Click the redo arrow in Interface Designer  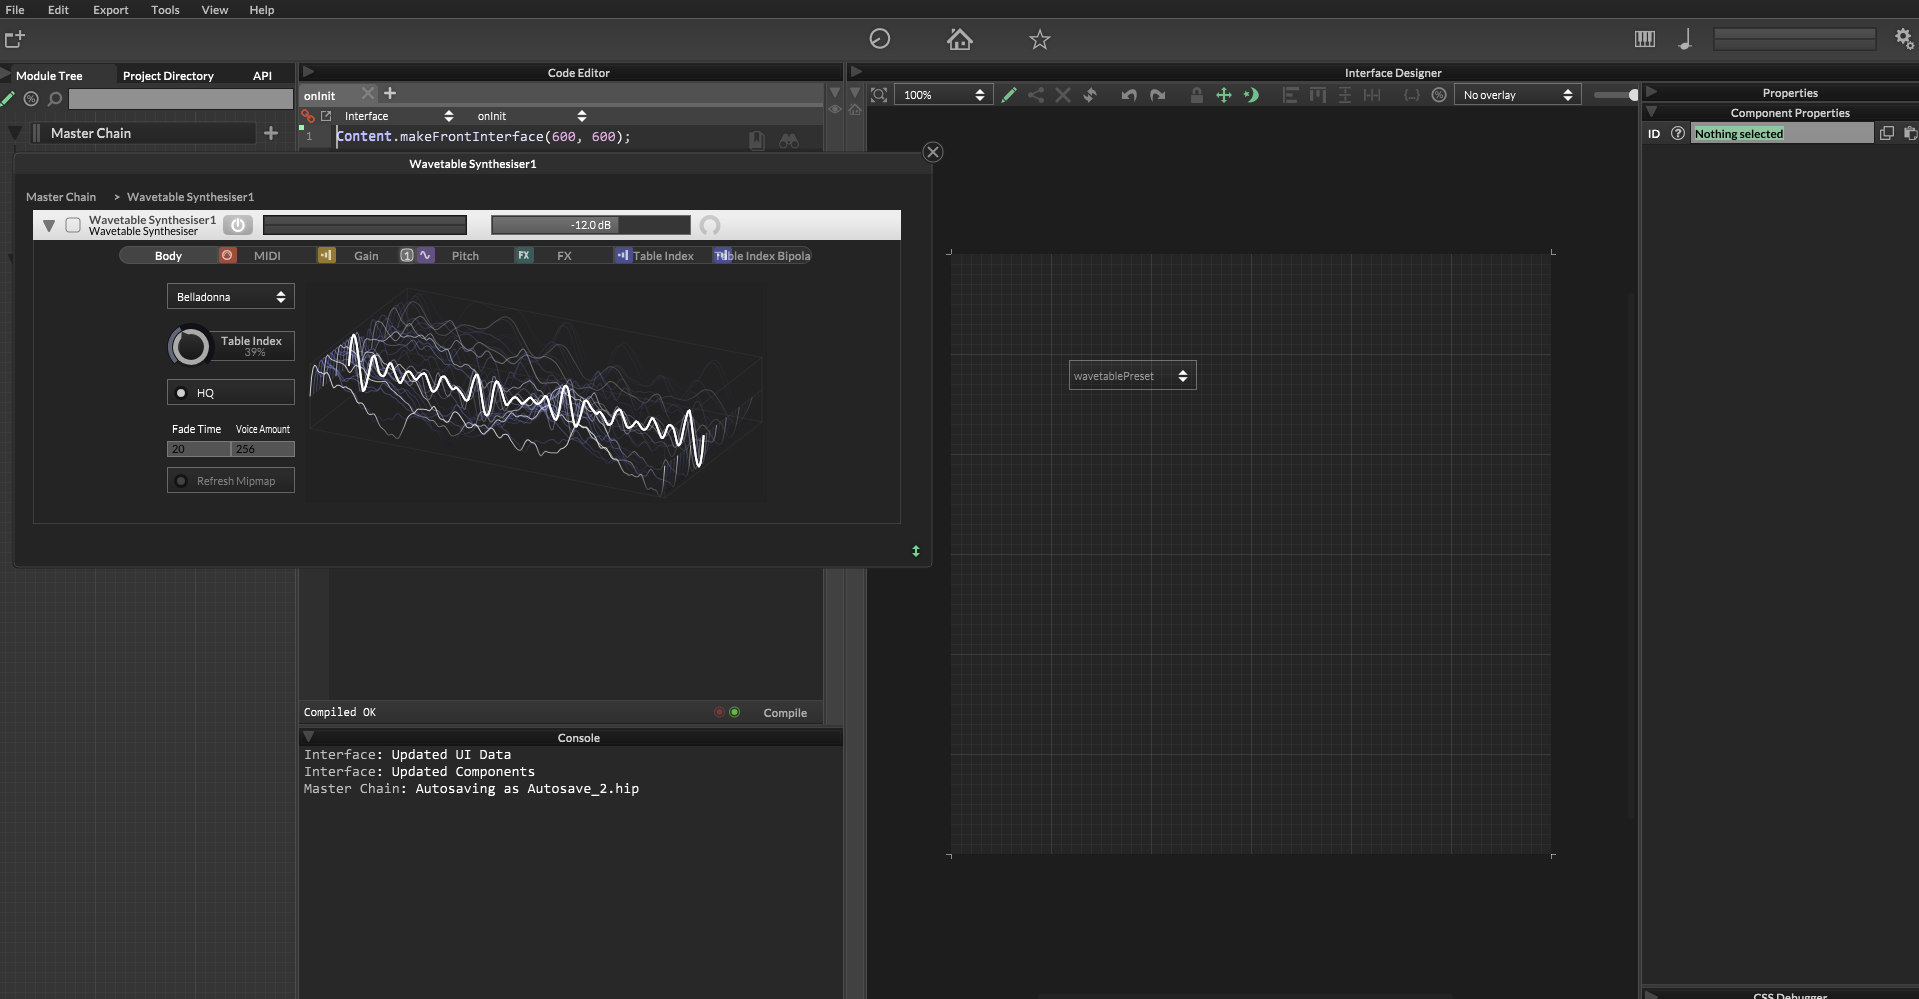1158,95
